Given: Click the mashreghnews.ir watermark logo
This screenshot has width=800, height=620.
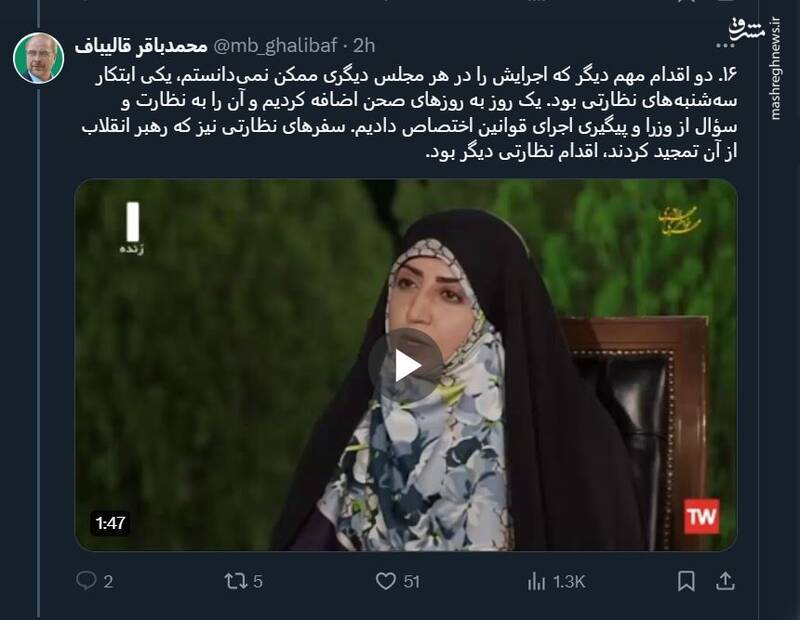Looking at the screenshot, I should (755, 66).
